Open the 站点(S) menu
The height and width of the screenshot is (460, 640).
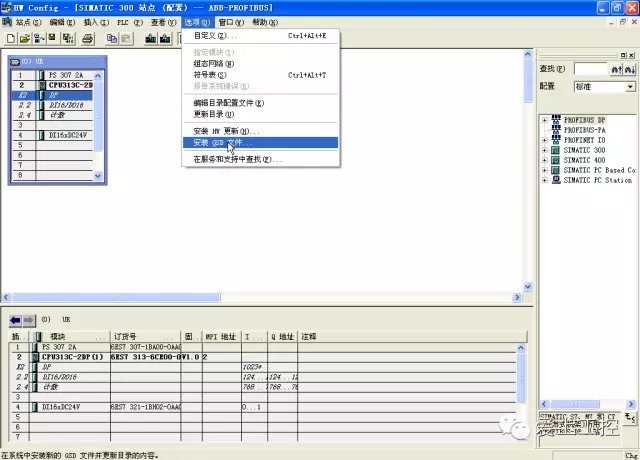click(x=28, y=22)
